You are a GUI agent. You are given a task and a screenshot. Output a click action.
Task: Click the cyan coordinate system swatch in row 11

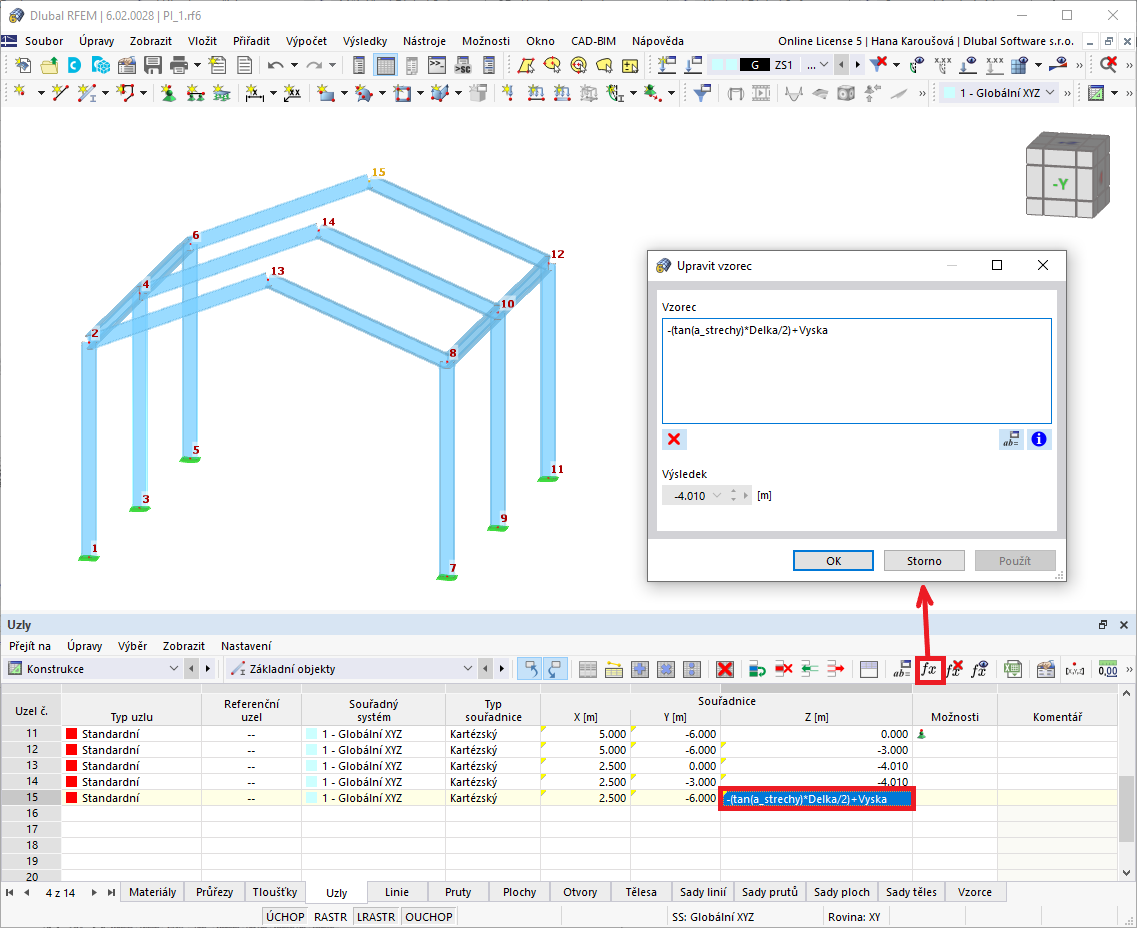[312, 734]
